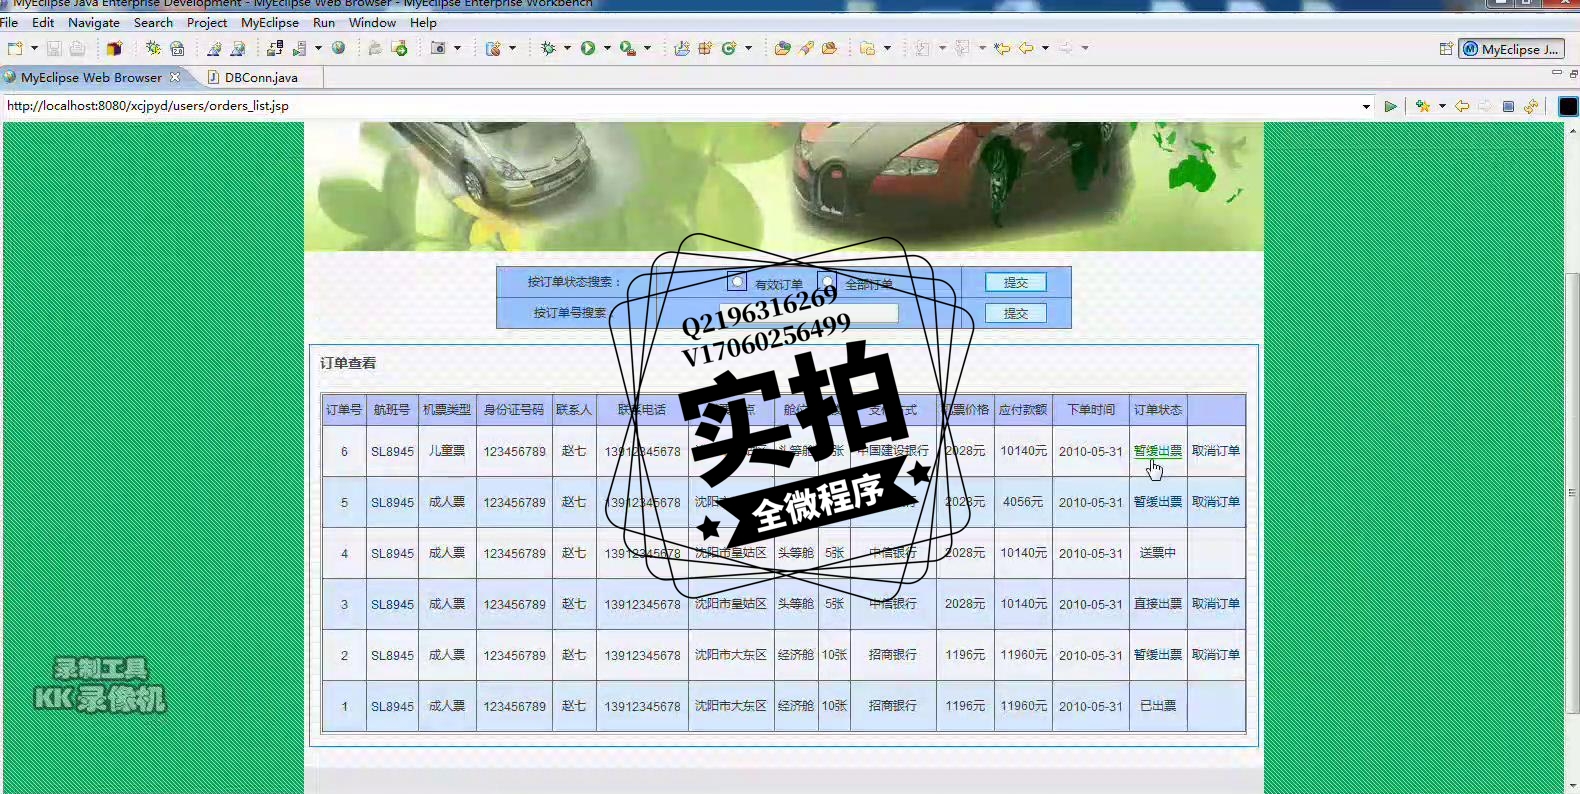Click the MyEclipse J... perspective button

1511,49
